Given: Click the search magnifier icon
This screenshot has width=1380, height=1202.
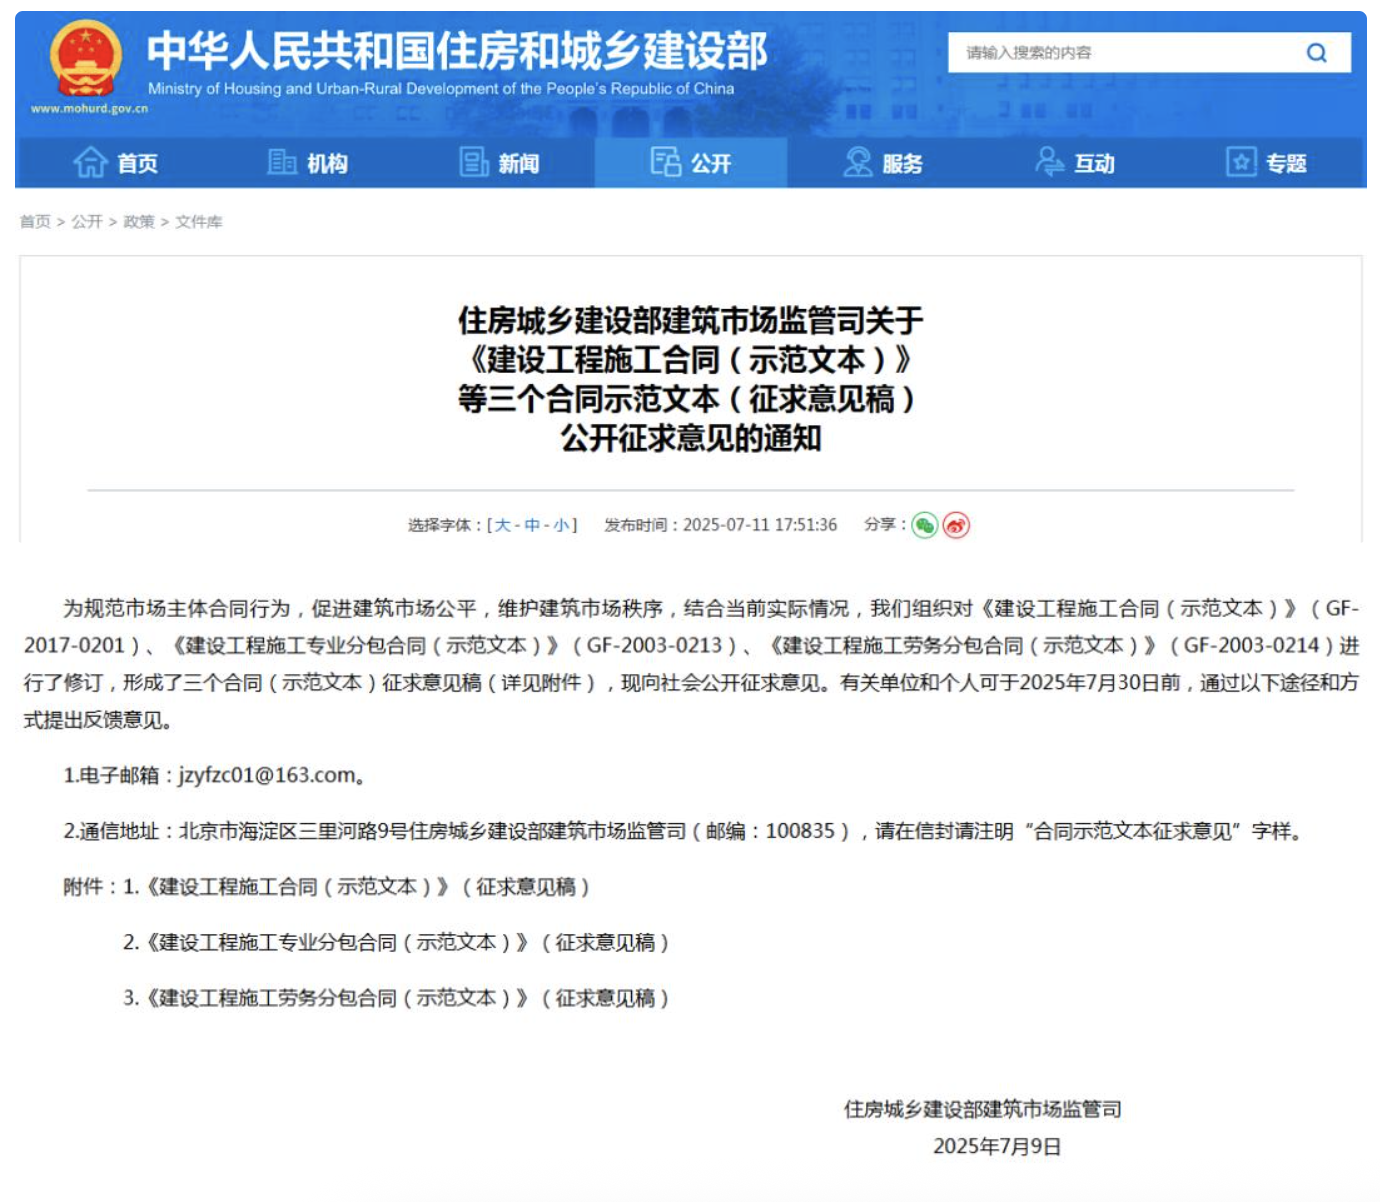Looking at the screenshot, I should pos(1316,53).
